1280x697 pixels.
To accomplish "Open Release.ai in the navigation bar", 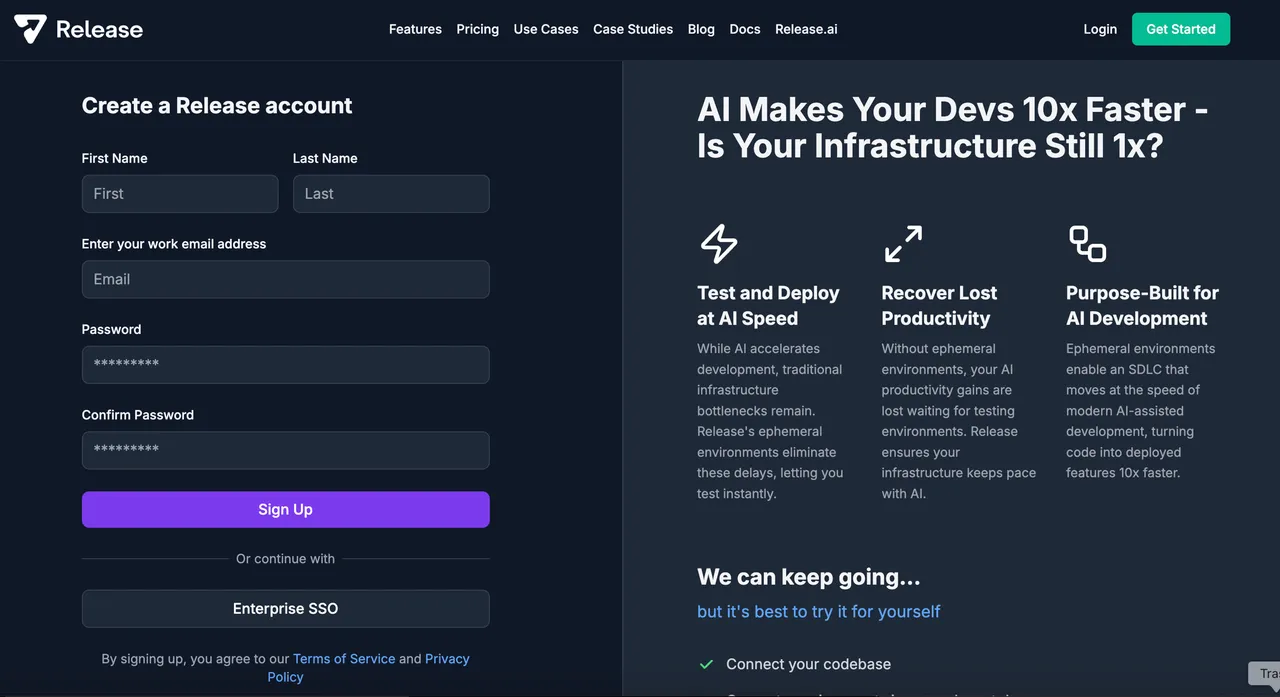I will tap(806, 29).
